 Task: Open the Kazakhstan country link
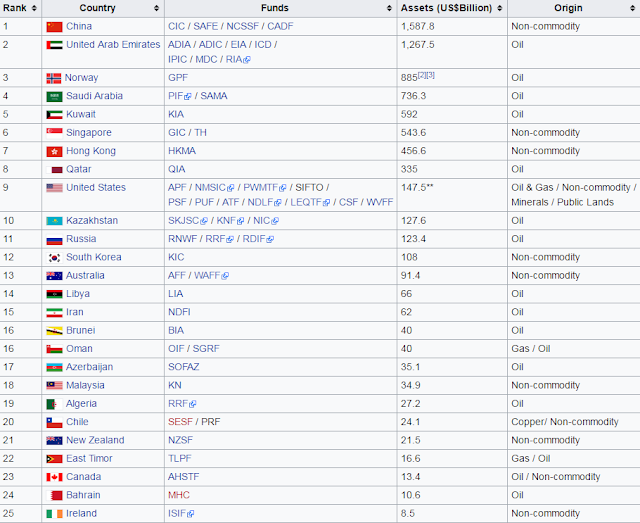[92, 221]
